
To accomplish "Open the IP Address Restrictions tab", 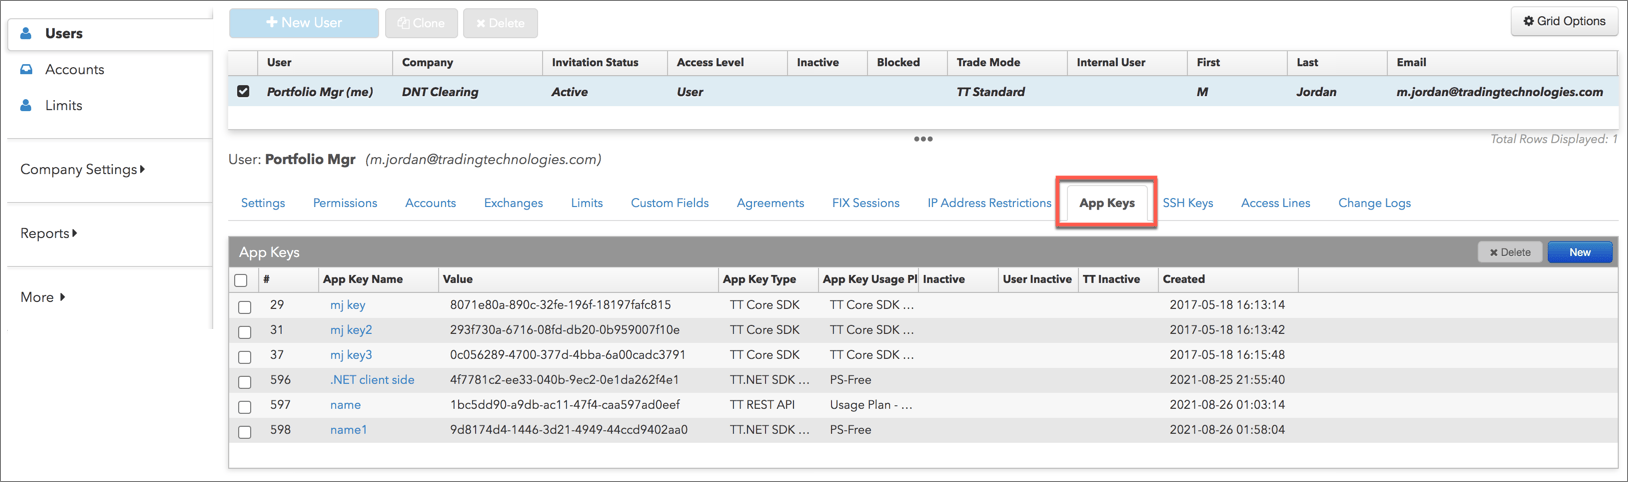I will tap(989, 203).
